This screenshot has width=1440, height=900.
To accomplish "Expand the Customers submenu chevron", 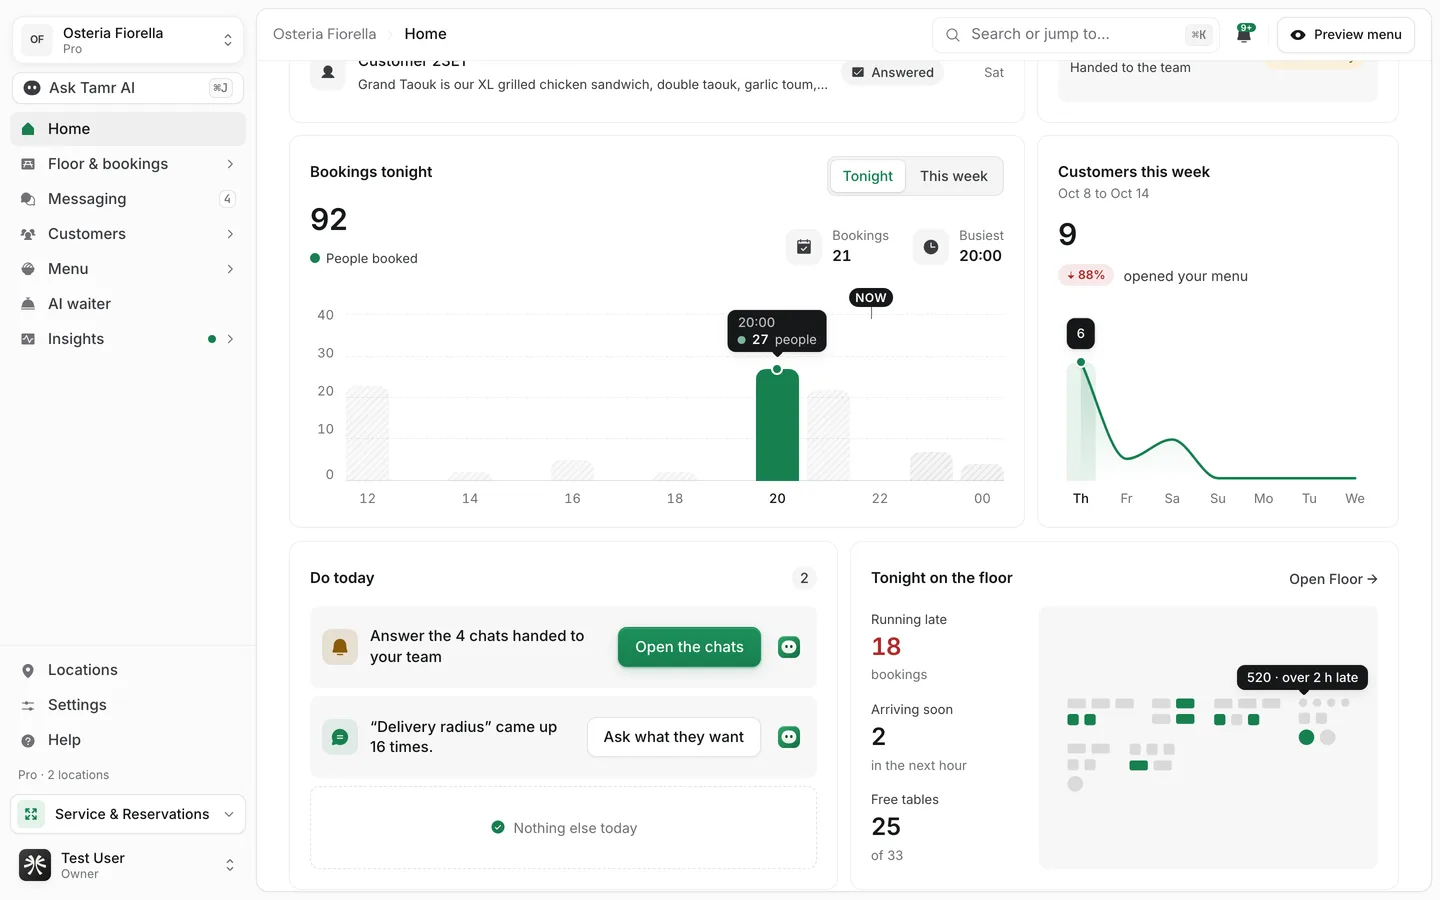I will (230, 234).
